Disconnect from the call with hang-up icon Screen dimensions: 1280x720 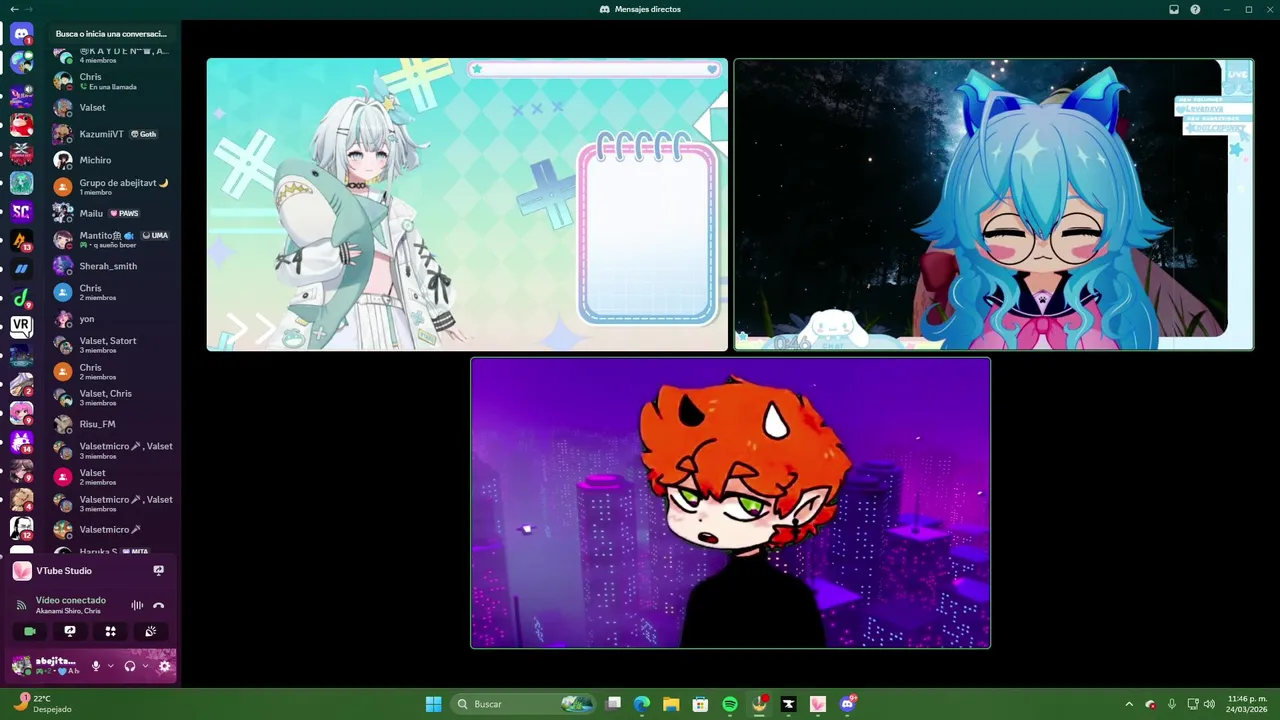[x=158, y=605]
